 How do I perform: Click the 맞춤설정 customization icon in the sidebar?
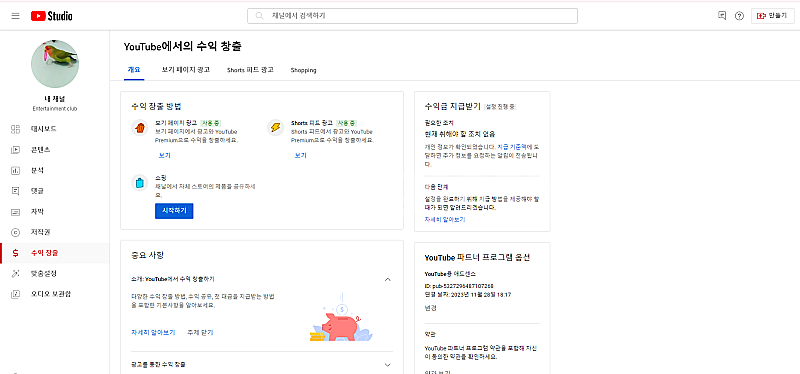(x=15, y=273)
